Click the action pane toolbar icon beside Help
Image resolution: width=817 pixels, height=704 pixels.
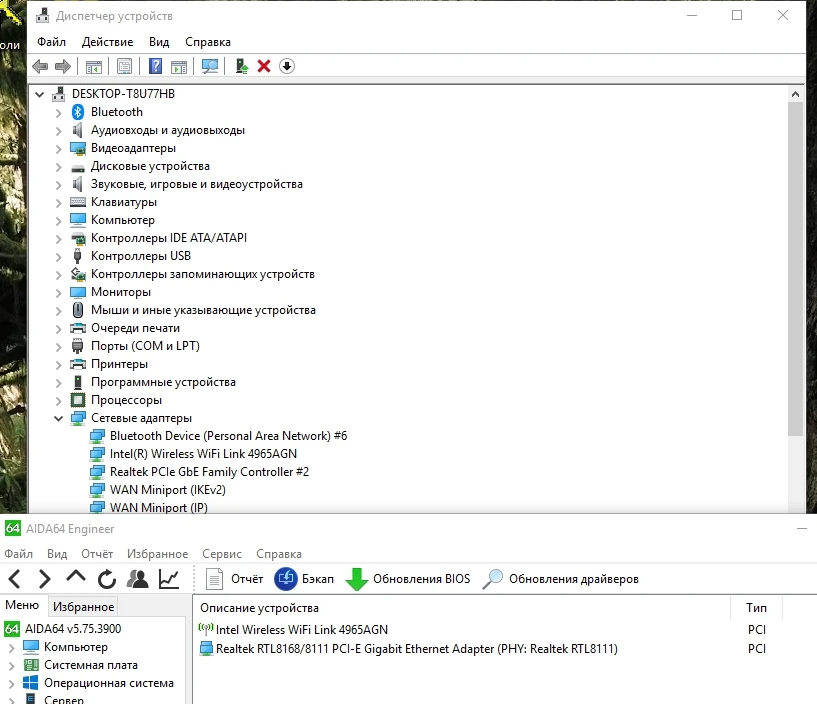[179, 66]
